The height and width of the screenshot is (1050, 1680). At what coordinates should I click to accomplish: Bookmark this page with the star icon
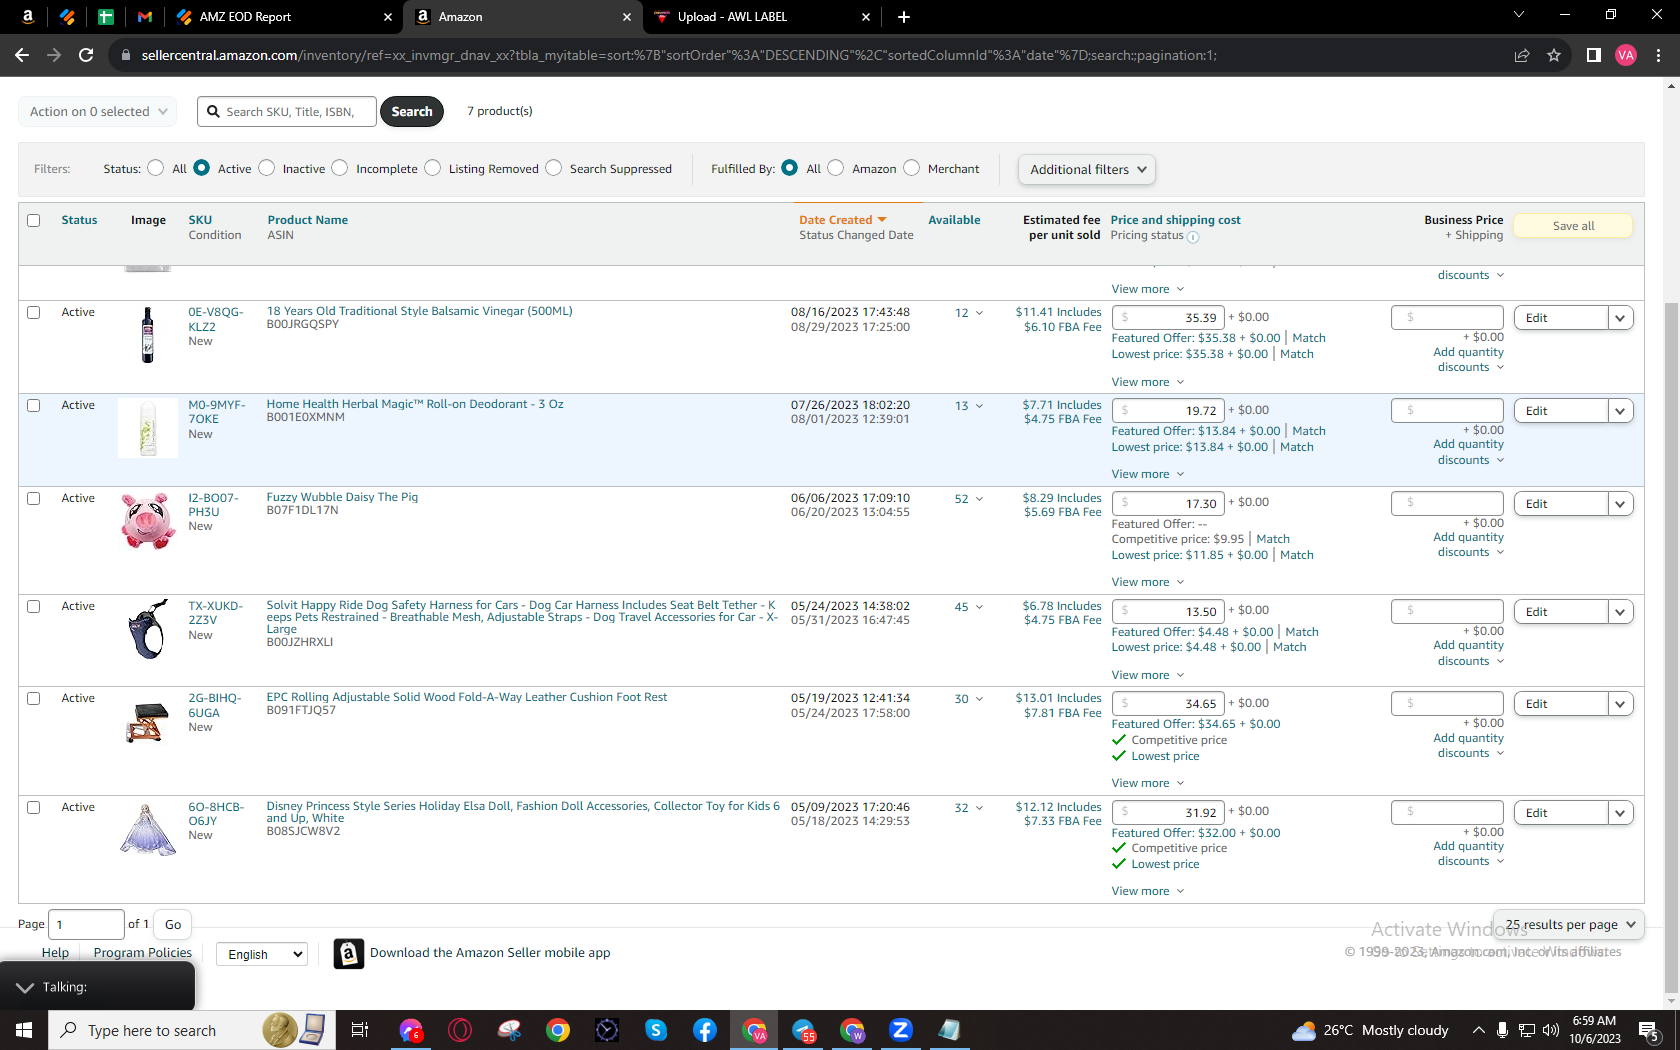point(1554,55)
